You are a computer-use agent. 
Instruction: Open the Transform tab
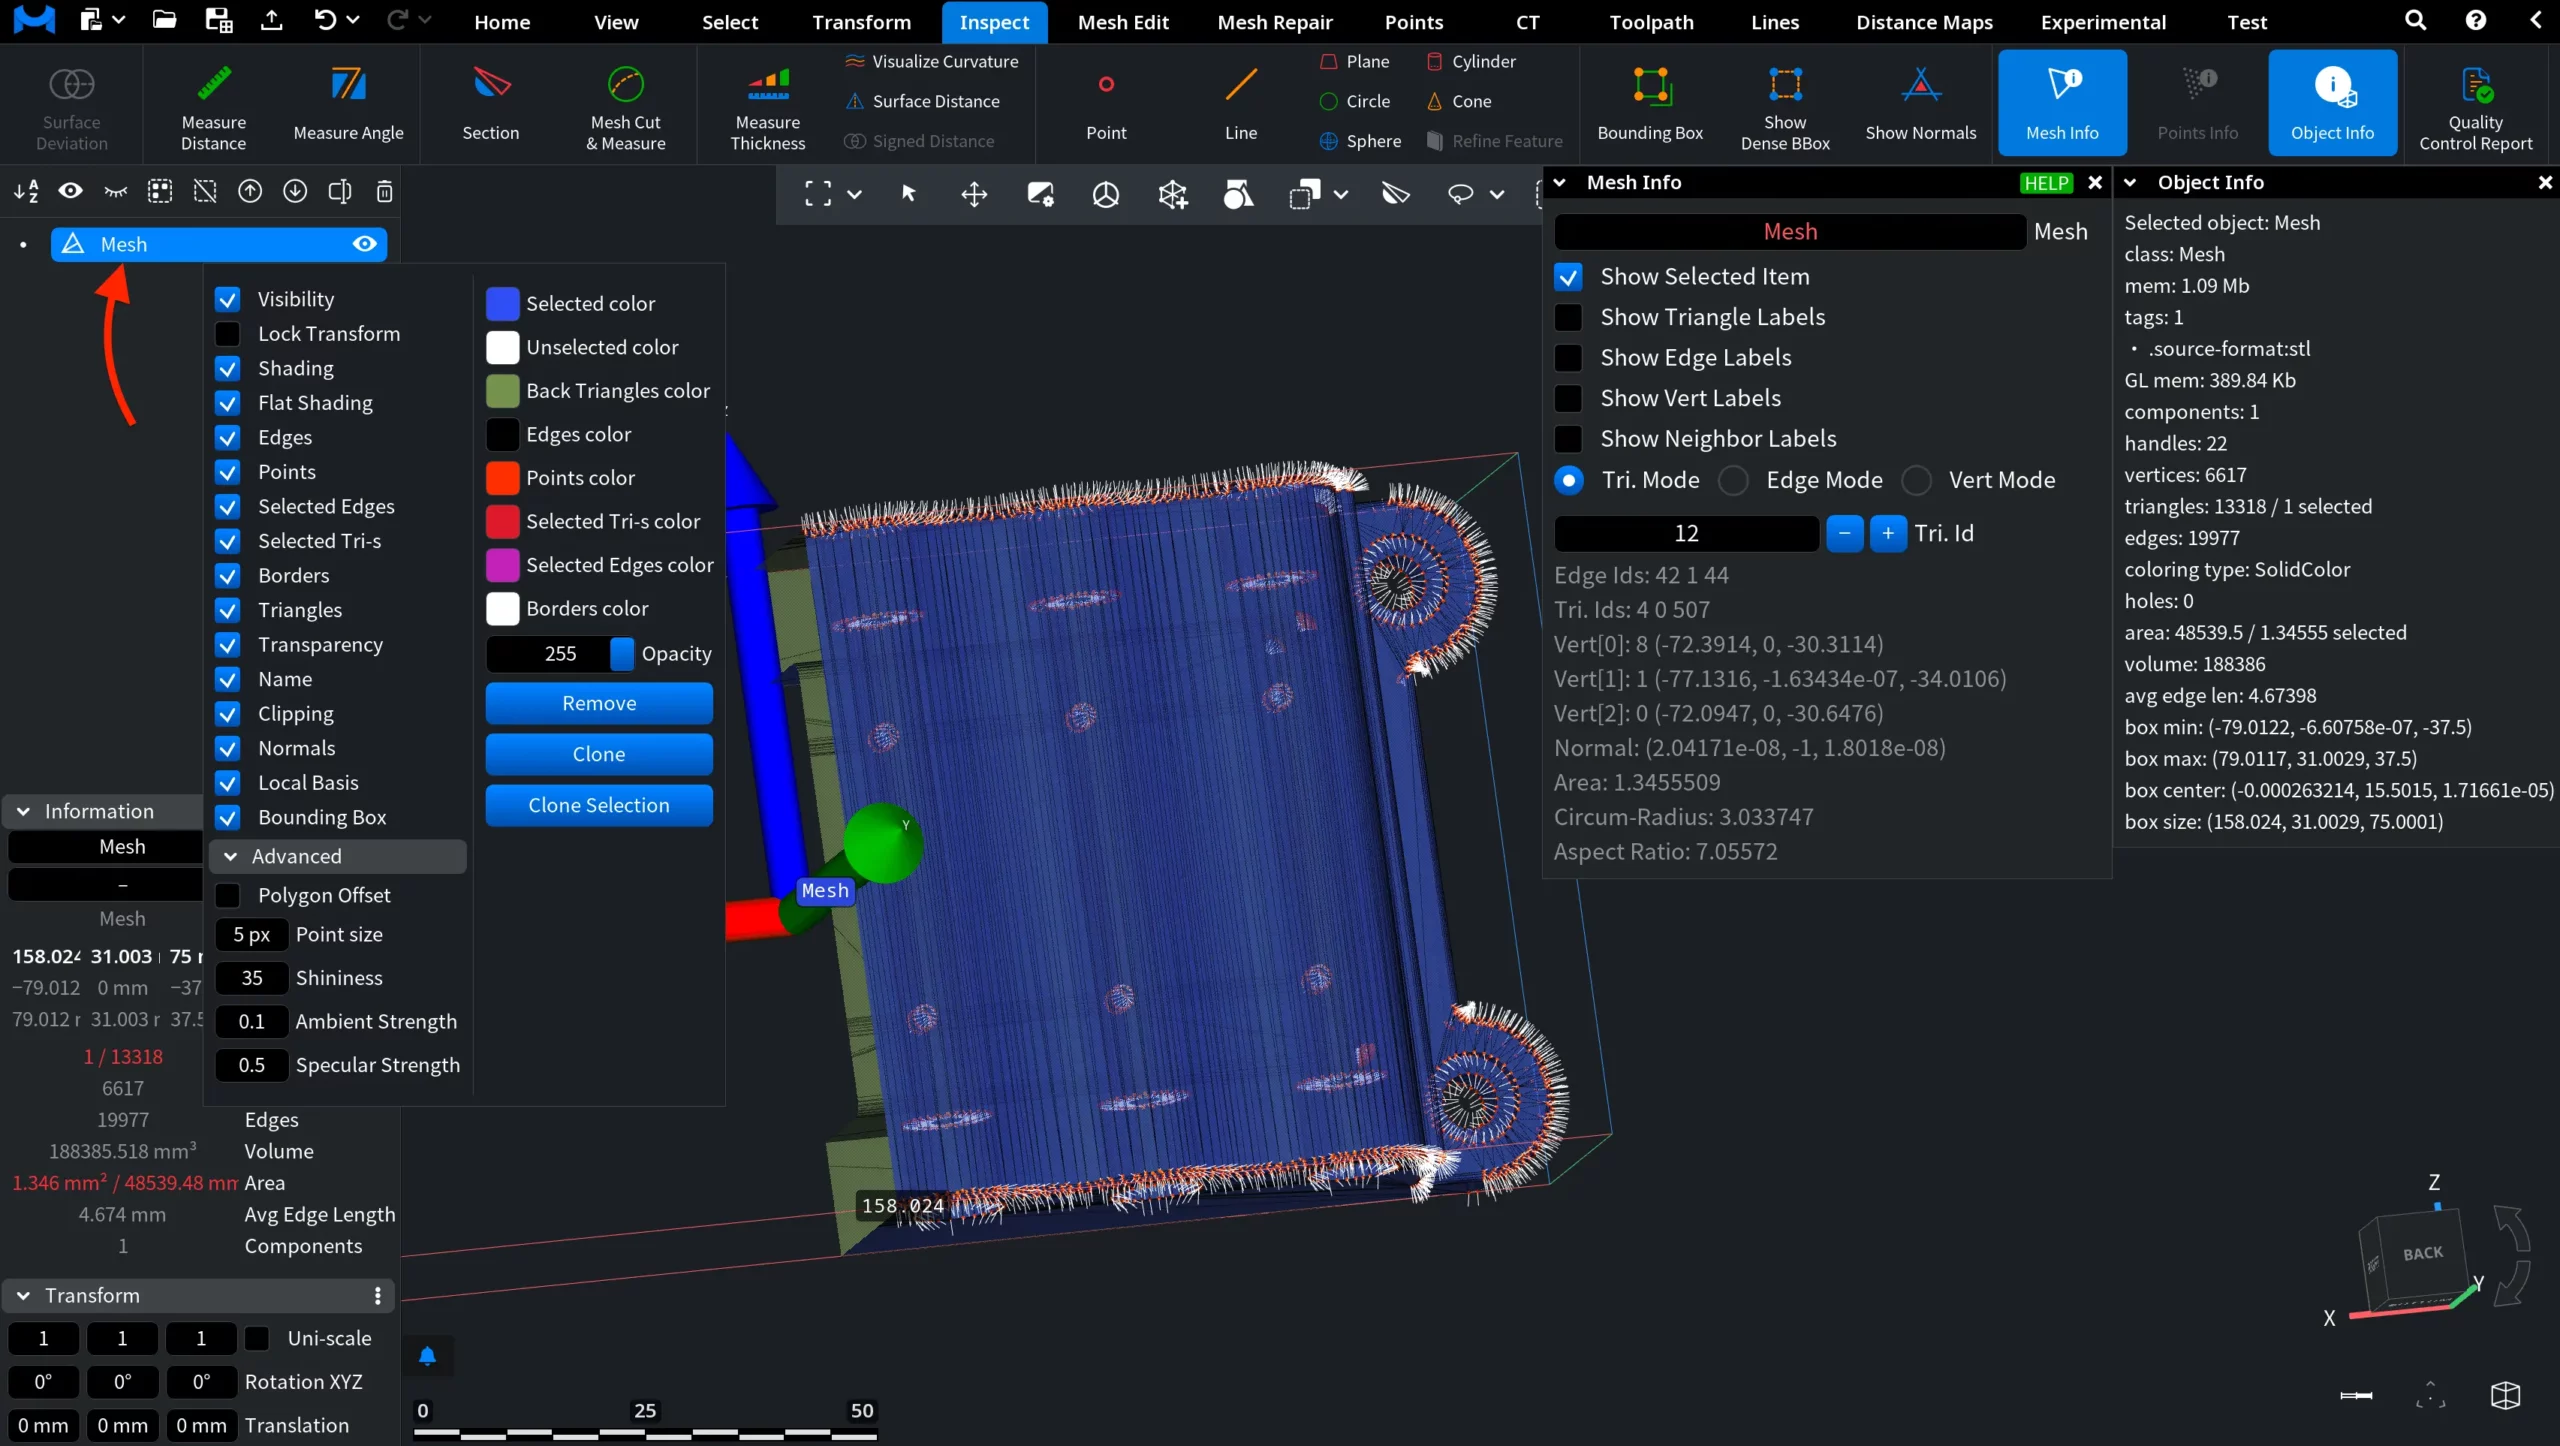point(861,22)
